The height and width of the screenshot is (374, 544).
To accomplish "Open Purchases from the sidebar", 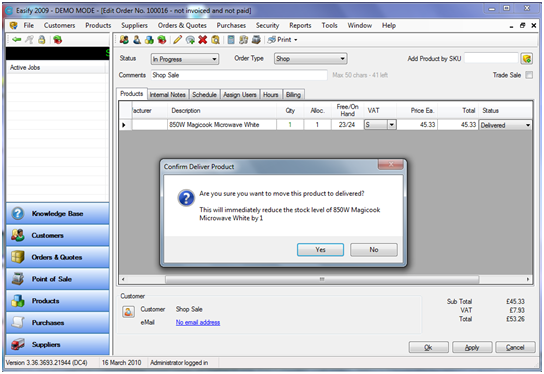I will 58,323.
